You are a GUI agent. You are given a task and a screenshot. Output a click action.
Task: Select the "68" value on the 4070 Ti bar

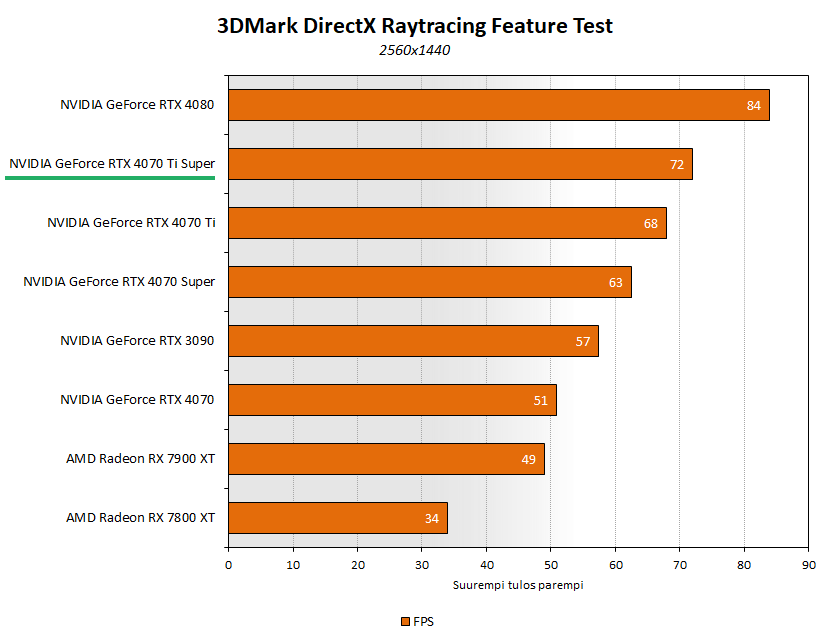(651, 224)
